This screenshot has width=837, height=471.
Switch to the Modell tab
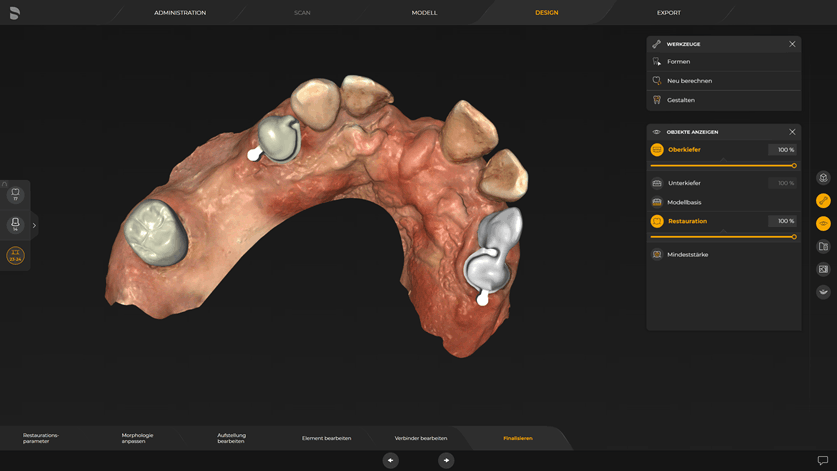(x=424, y=13)
